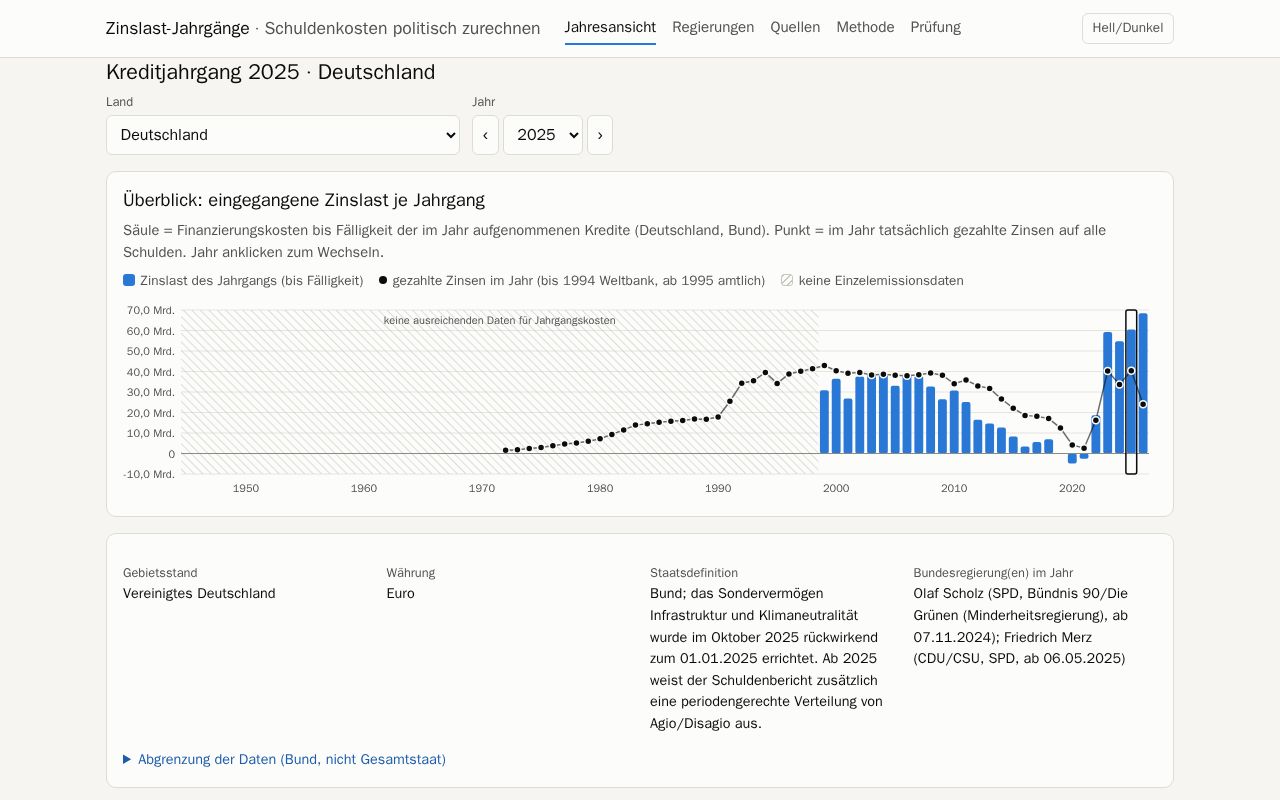The height and width of the screenshot is (800, 1280).
Task: Click the 'Bundesregierung(en) im Jahr' label
Action: [x=993, y=573]
